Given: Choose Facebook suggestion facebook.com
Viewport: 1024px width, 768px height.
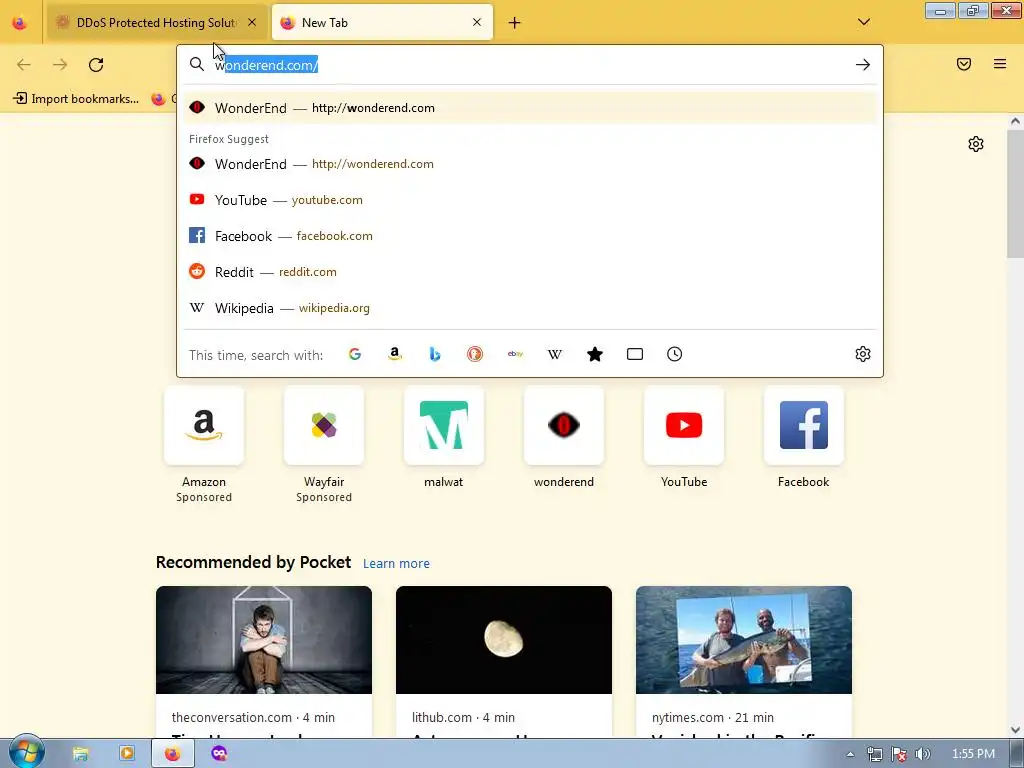Looking at the screenshot, I should 530,236.
